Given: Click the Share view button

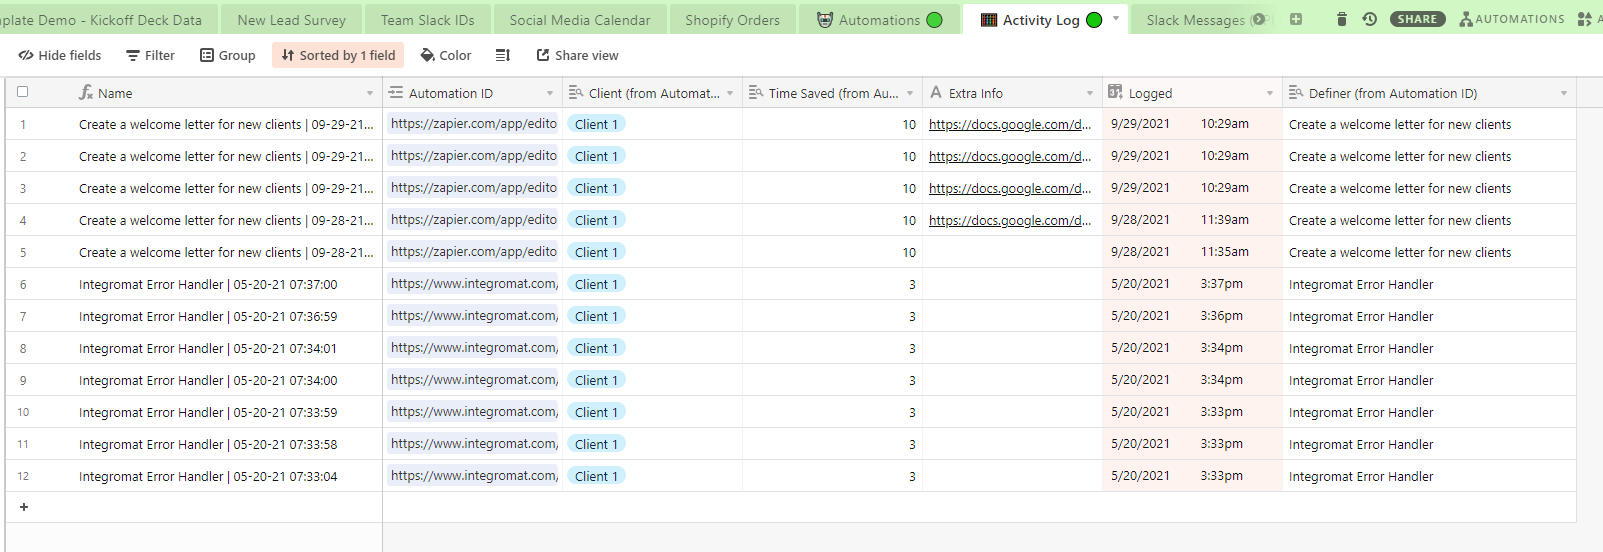Looking at the screenshot, I should click(577, 55).
